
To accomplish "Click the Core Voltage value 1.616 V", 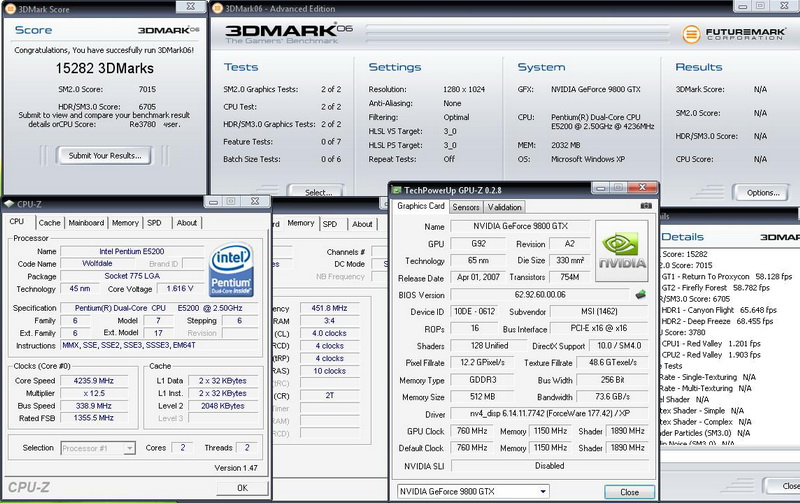I will (180, 289).
